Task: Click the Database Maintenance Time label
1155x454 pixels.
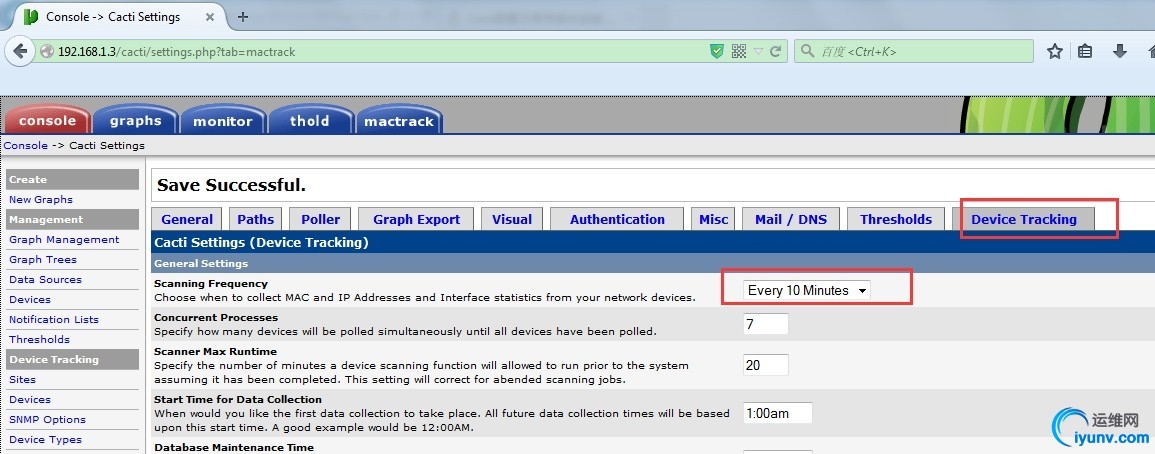Action: 234,447
